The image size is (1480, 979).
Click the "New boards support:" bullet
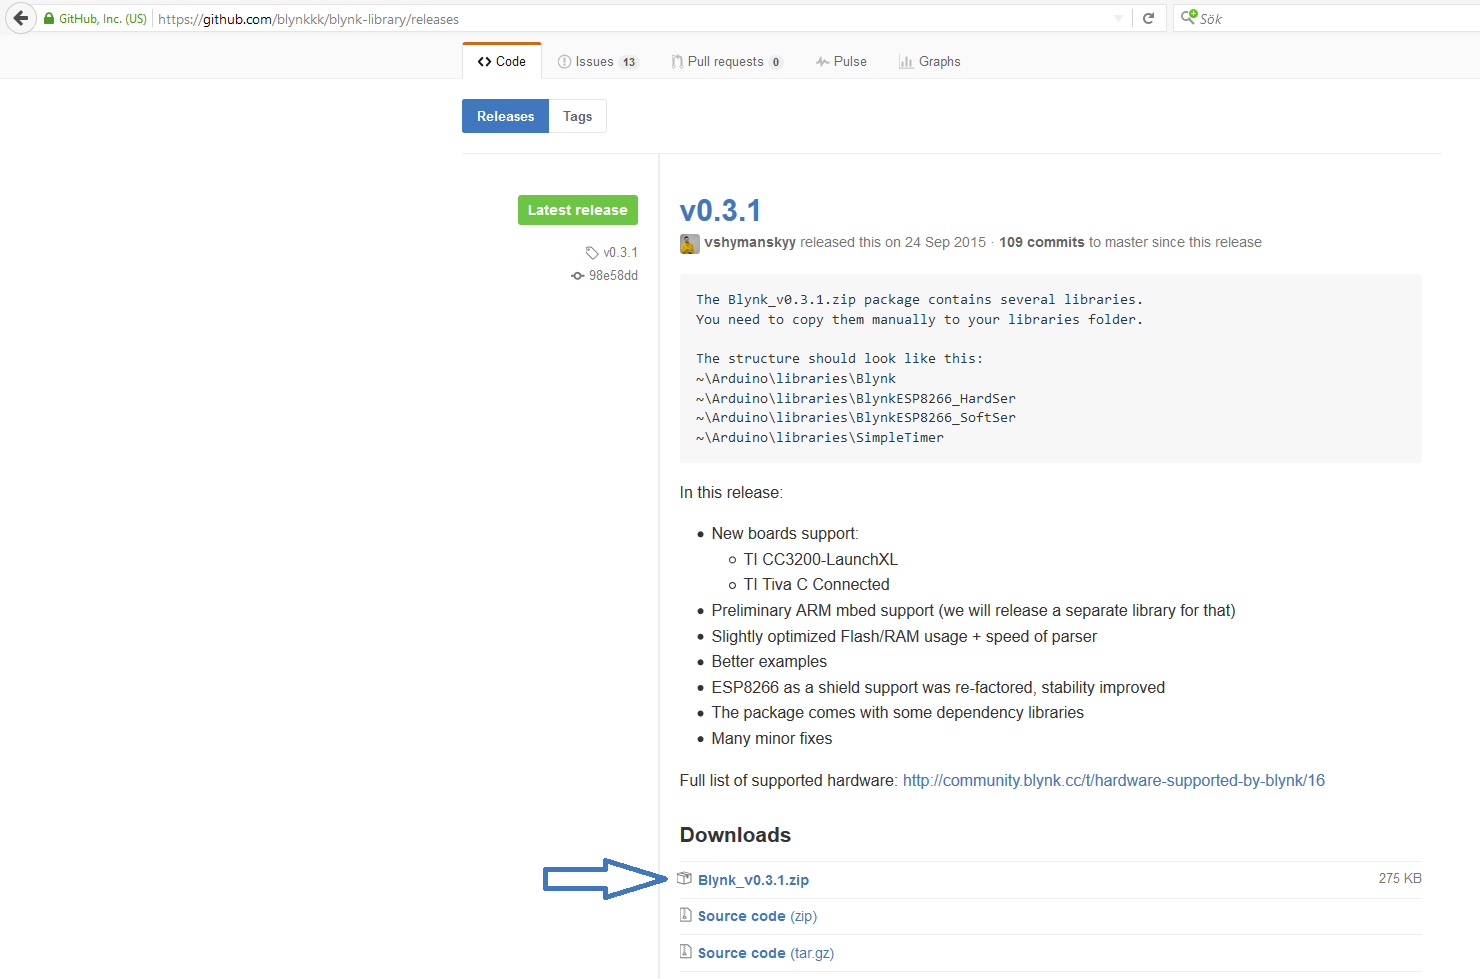(x=785, y=533)
